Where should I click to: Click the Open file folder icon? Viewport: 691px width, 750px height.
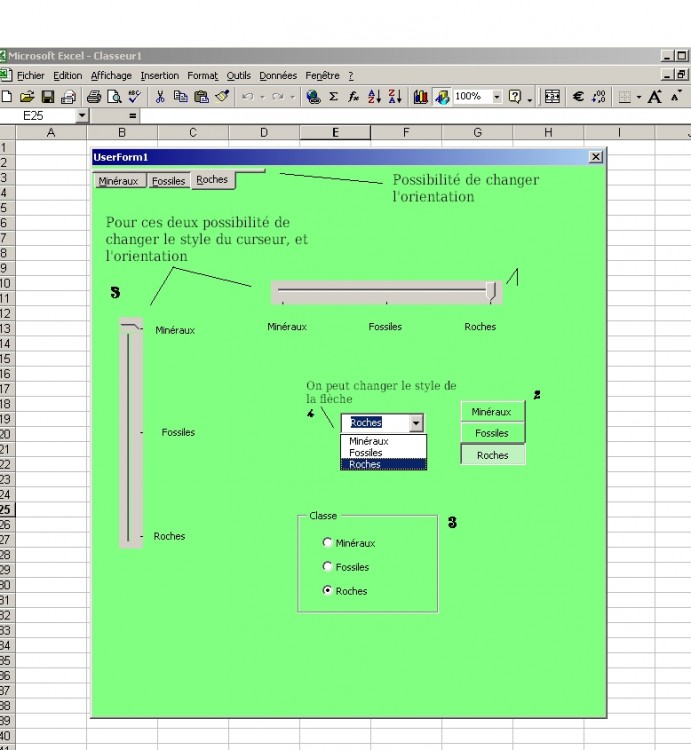click(27, 97)
